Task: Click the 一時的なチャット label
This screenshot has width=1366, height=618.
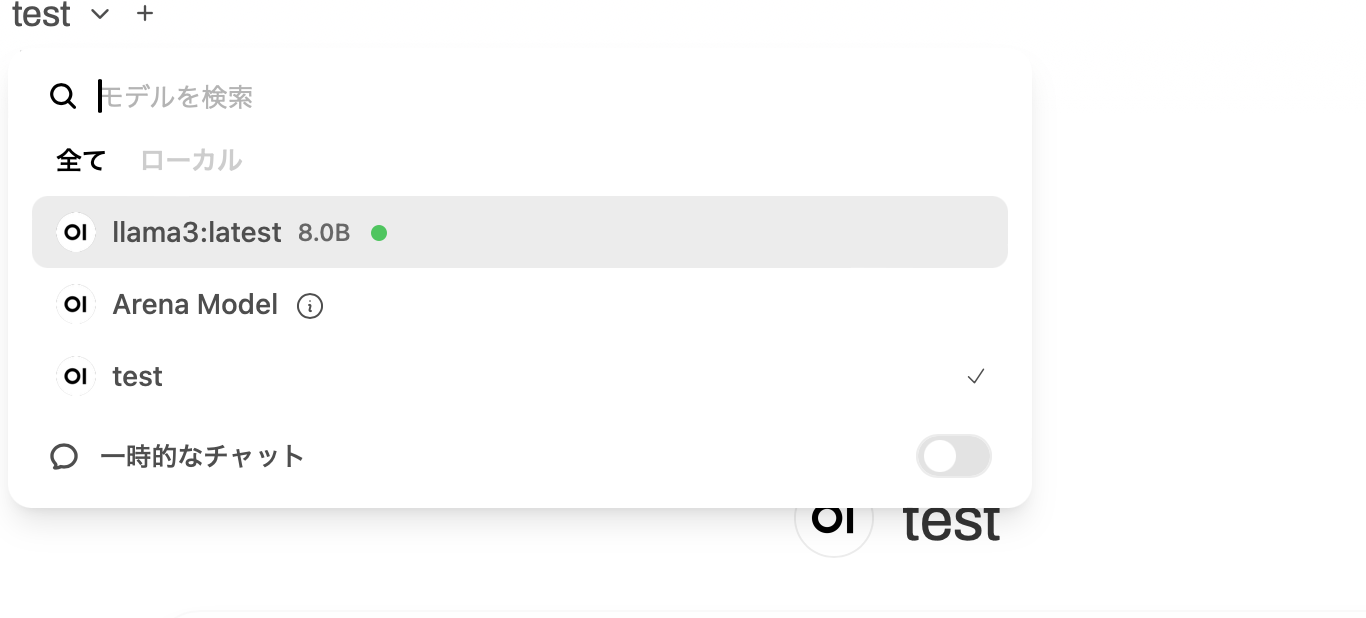Action: (202, 457)
